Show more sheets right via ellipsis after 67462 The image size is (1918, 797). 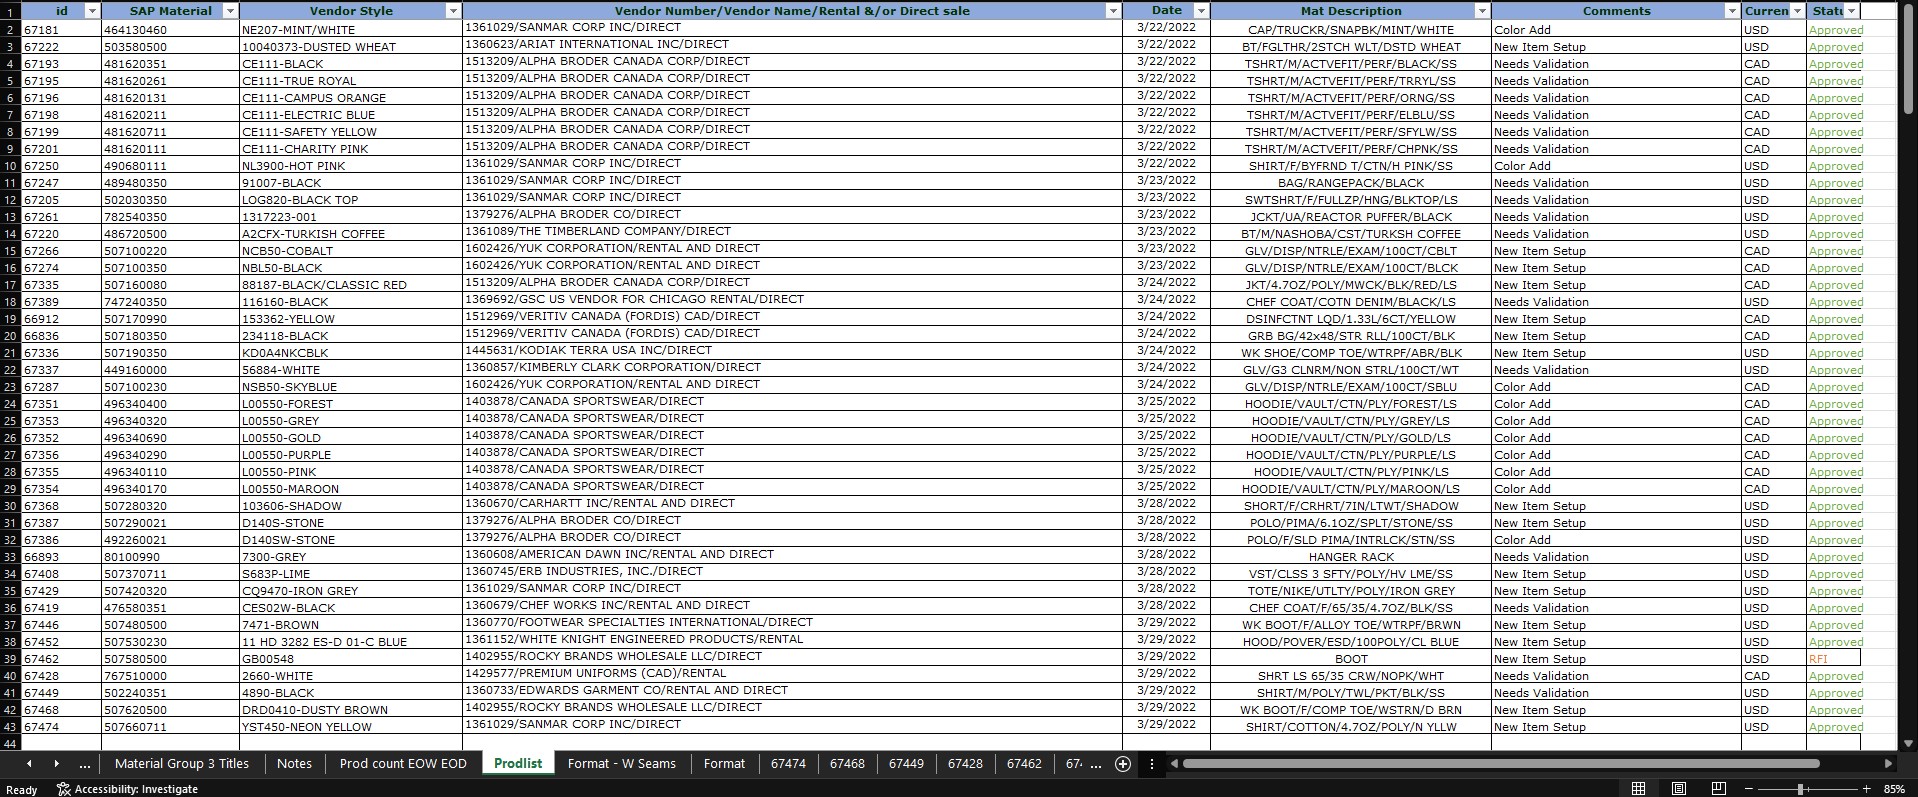pos(1096,764)
